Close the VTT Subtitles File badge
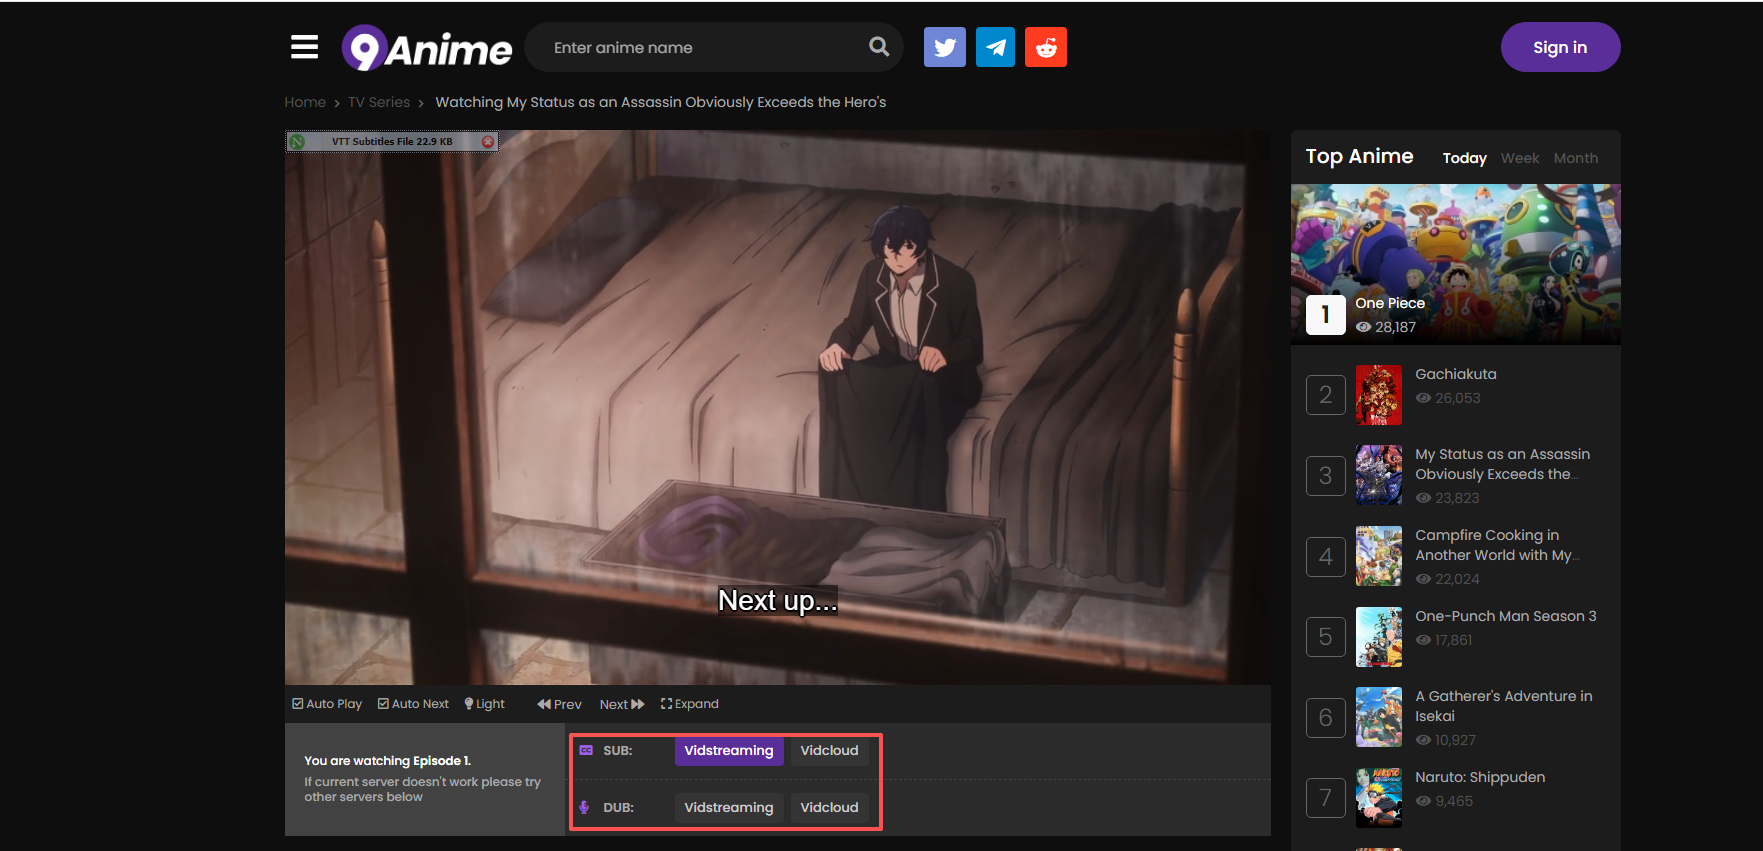This screenshot has height=851, width=1763. 488,142
